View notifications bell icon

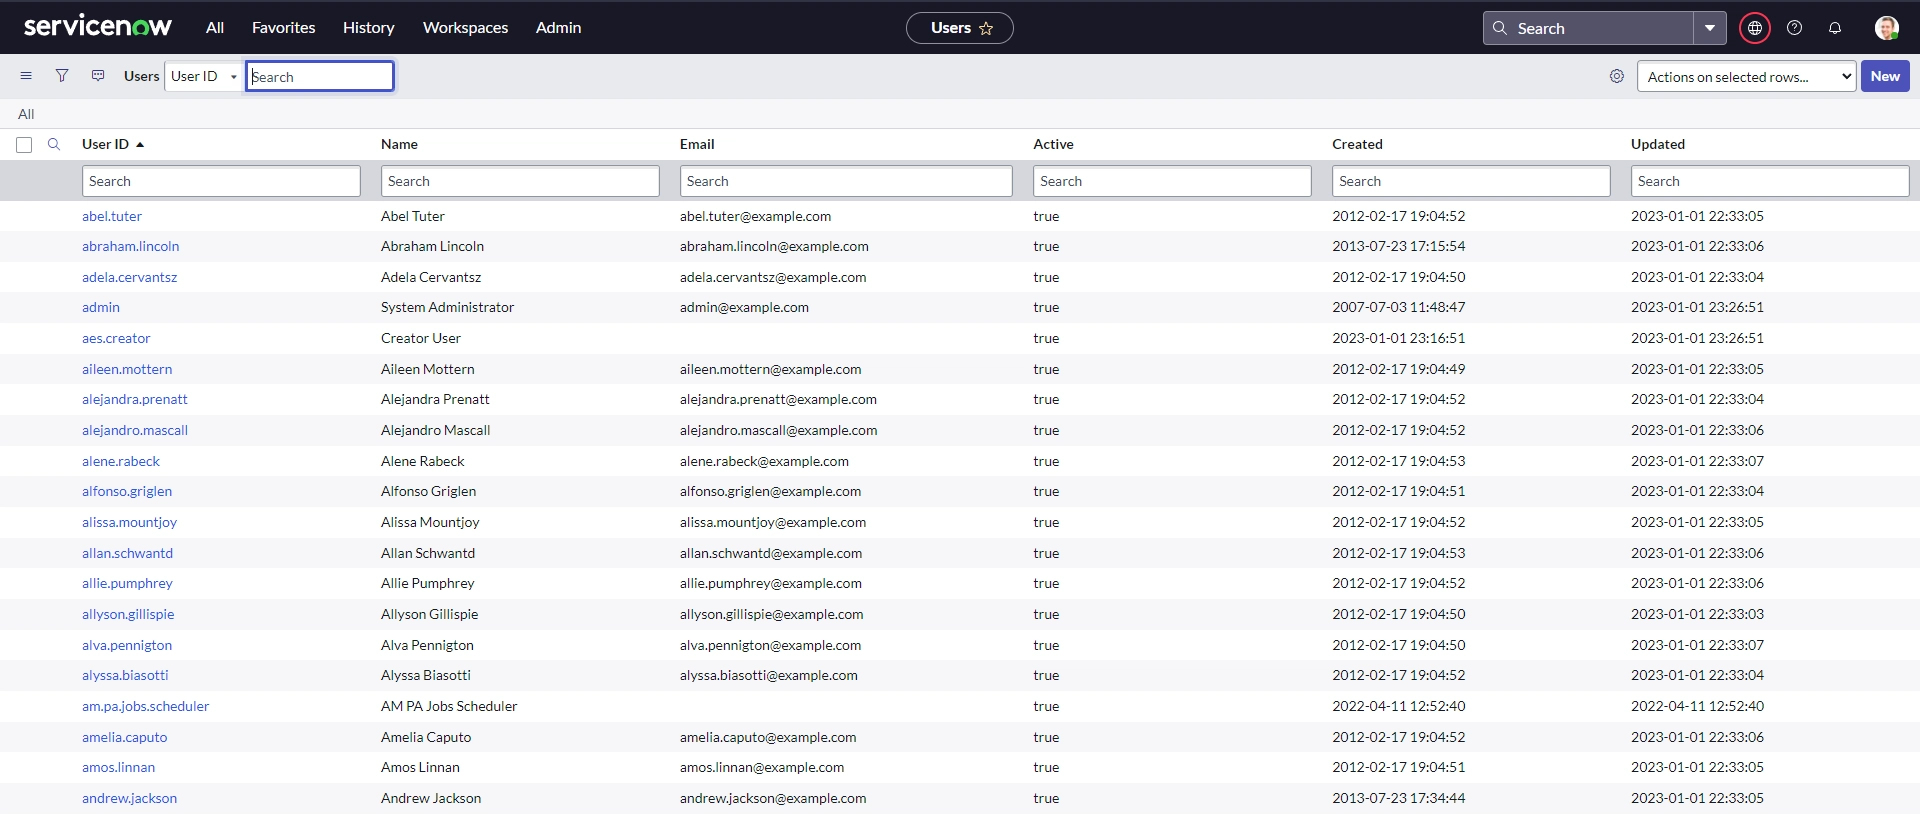coord(1835,28)
